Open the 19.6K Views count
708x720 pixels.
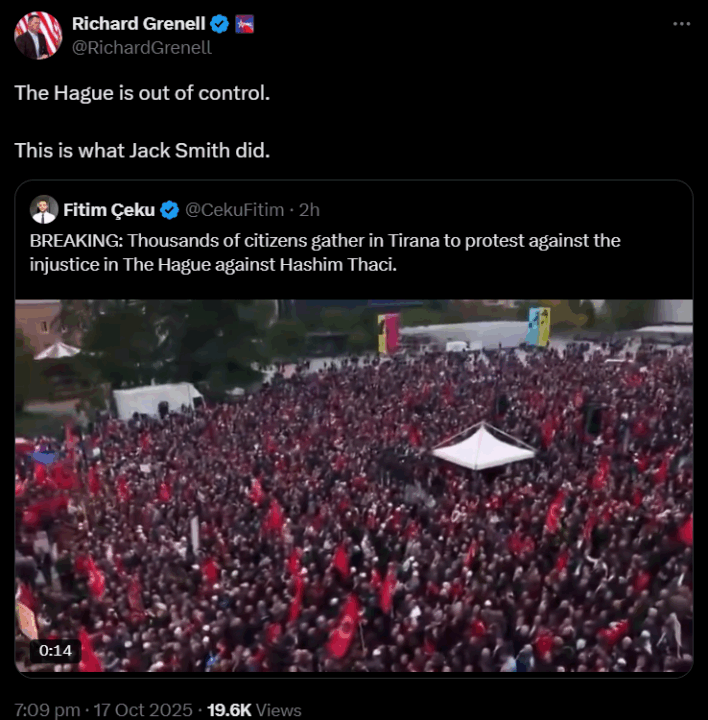[x=254, y=710]
